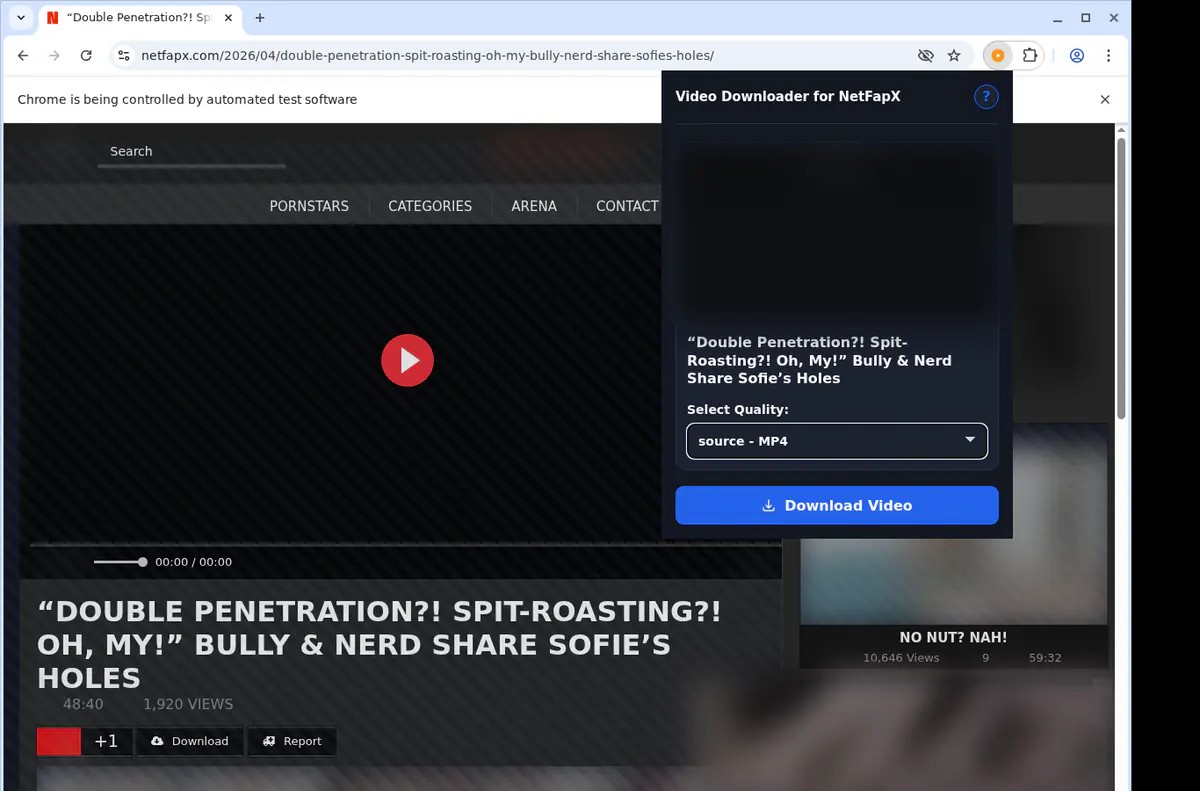Open the ARENA menu item
Viewport: 1200px width, 791px height.
(x=534, y=206)
